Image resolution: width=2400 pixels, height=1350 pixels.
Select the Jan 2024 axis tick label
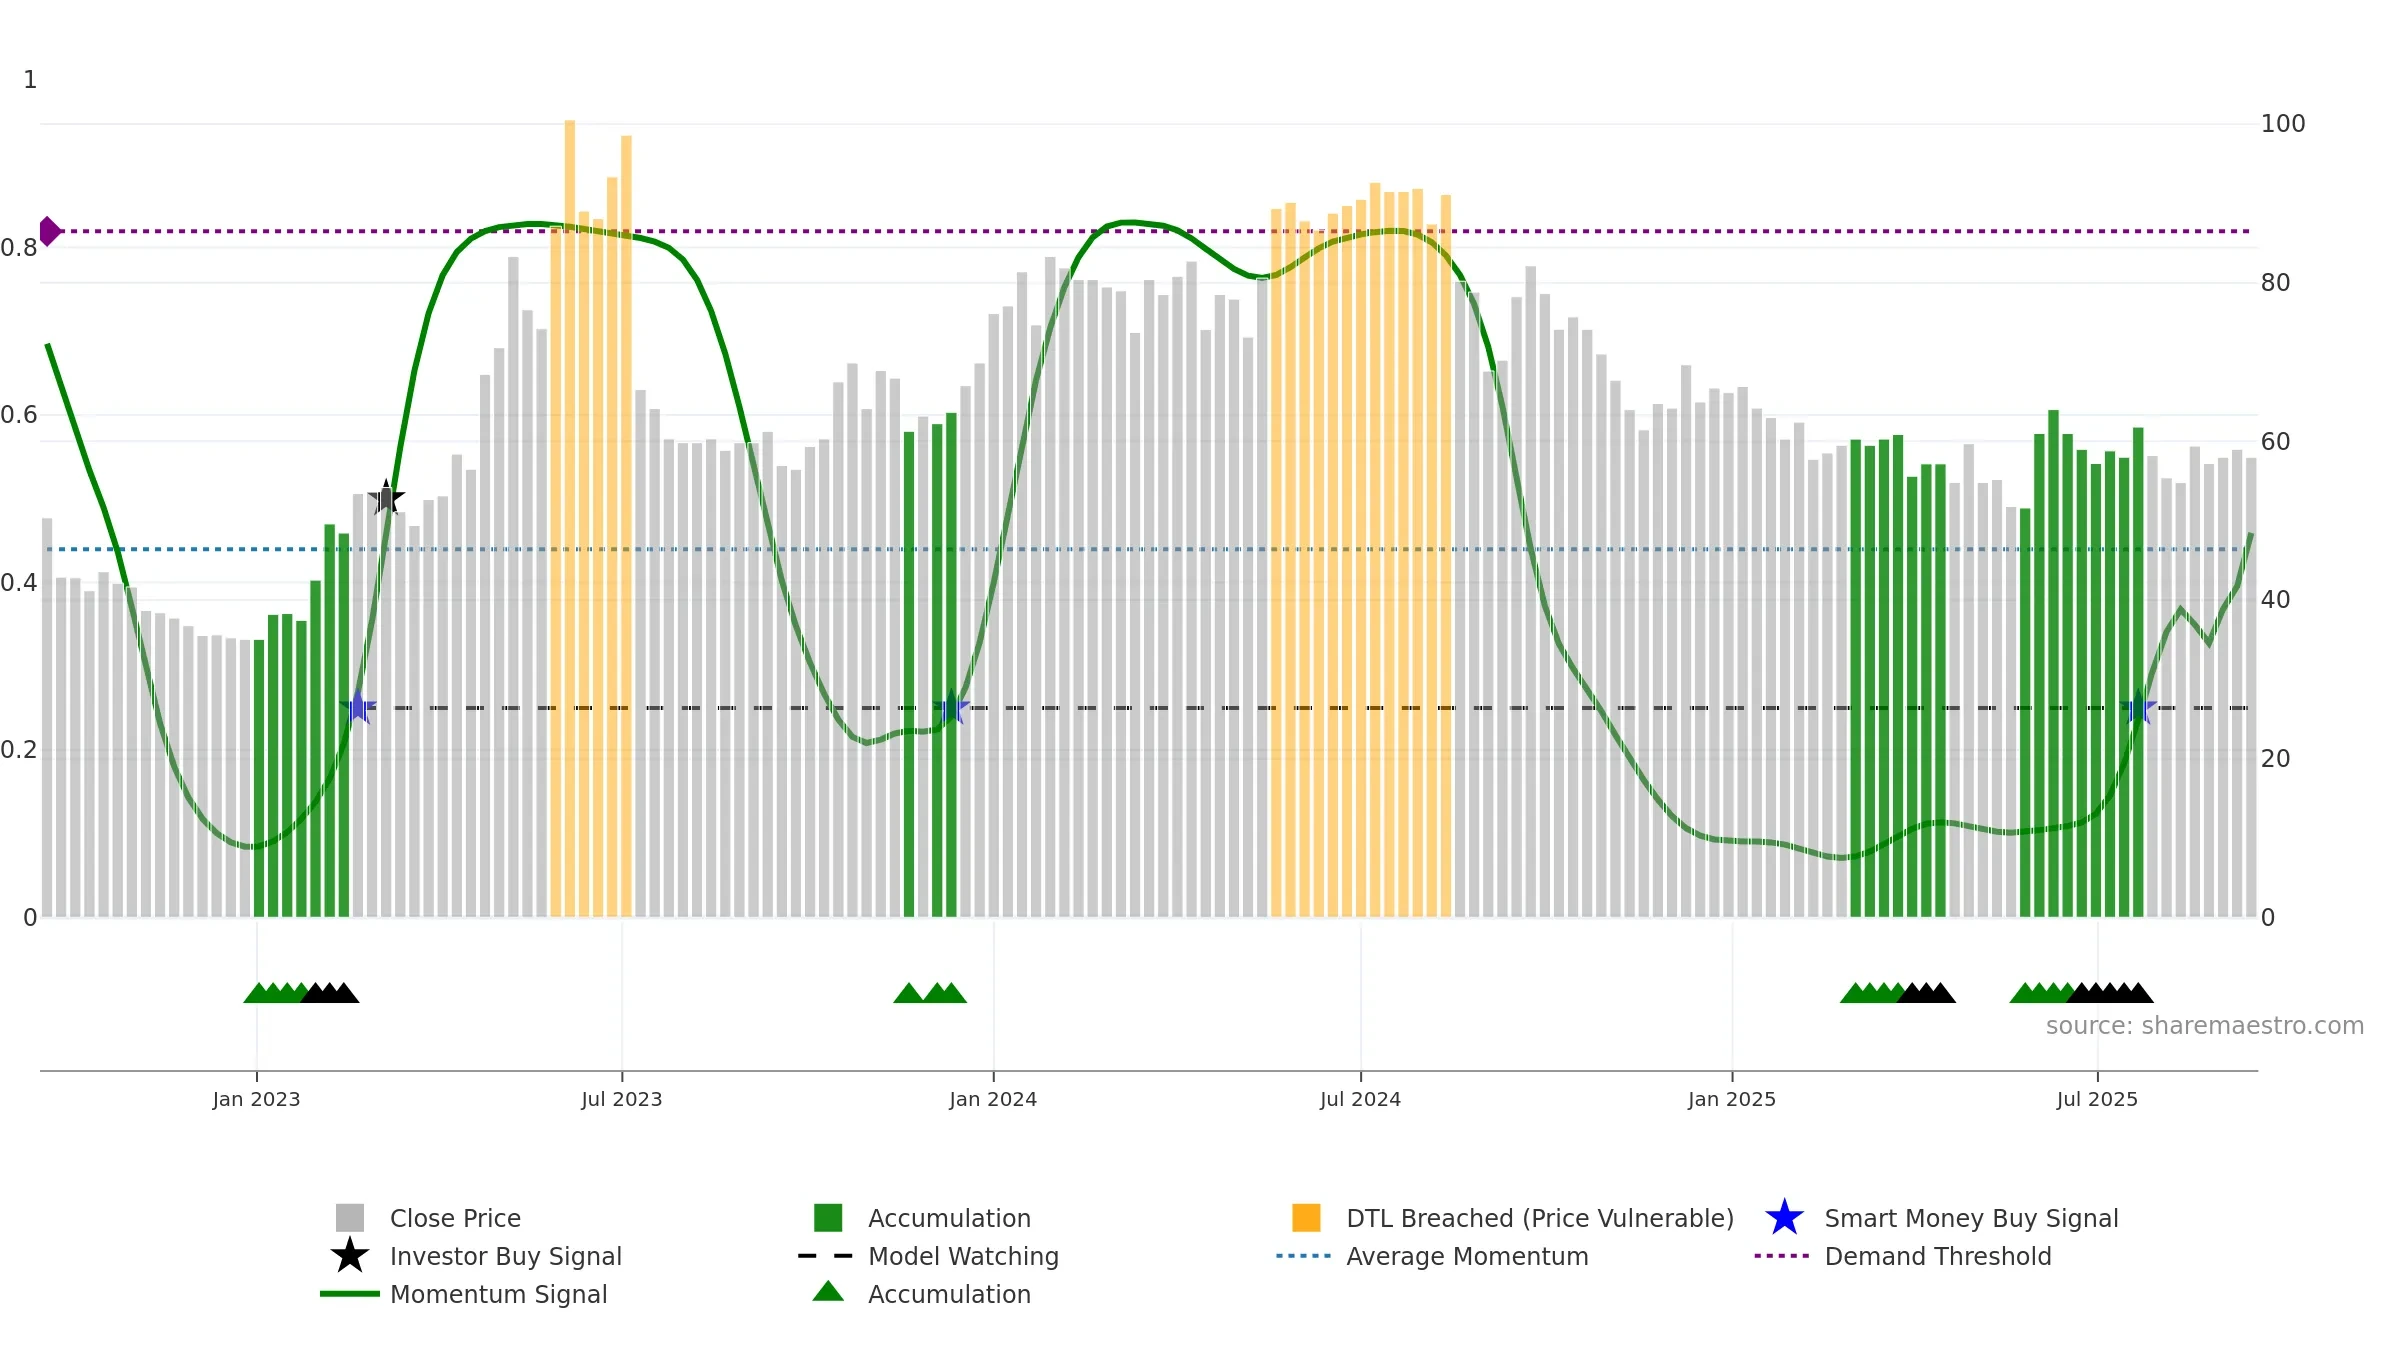click(x=993, y=1100)
